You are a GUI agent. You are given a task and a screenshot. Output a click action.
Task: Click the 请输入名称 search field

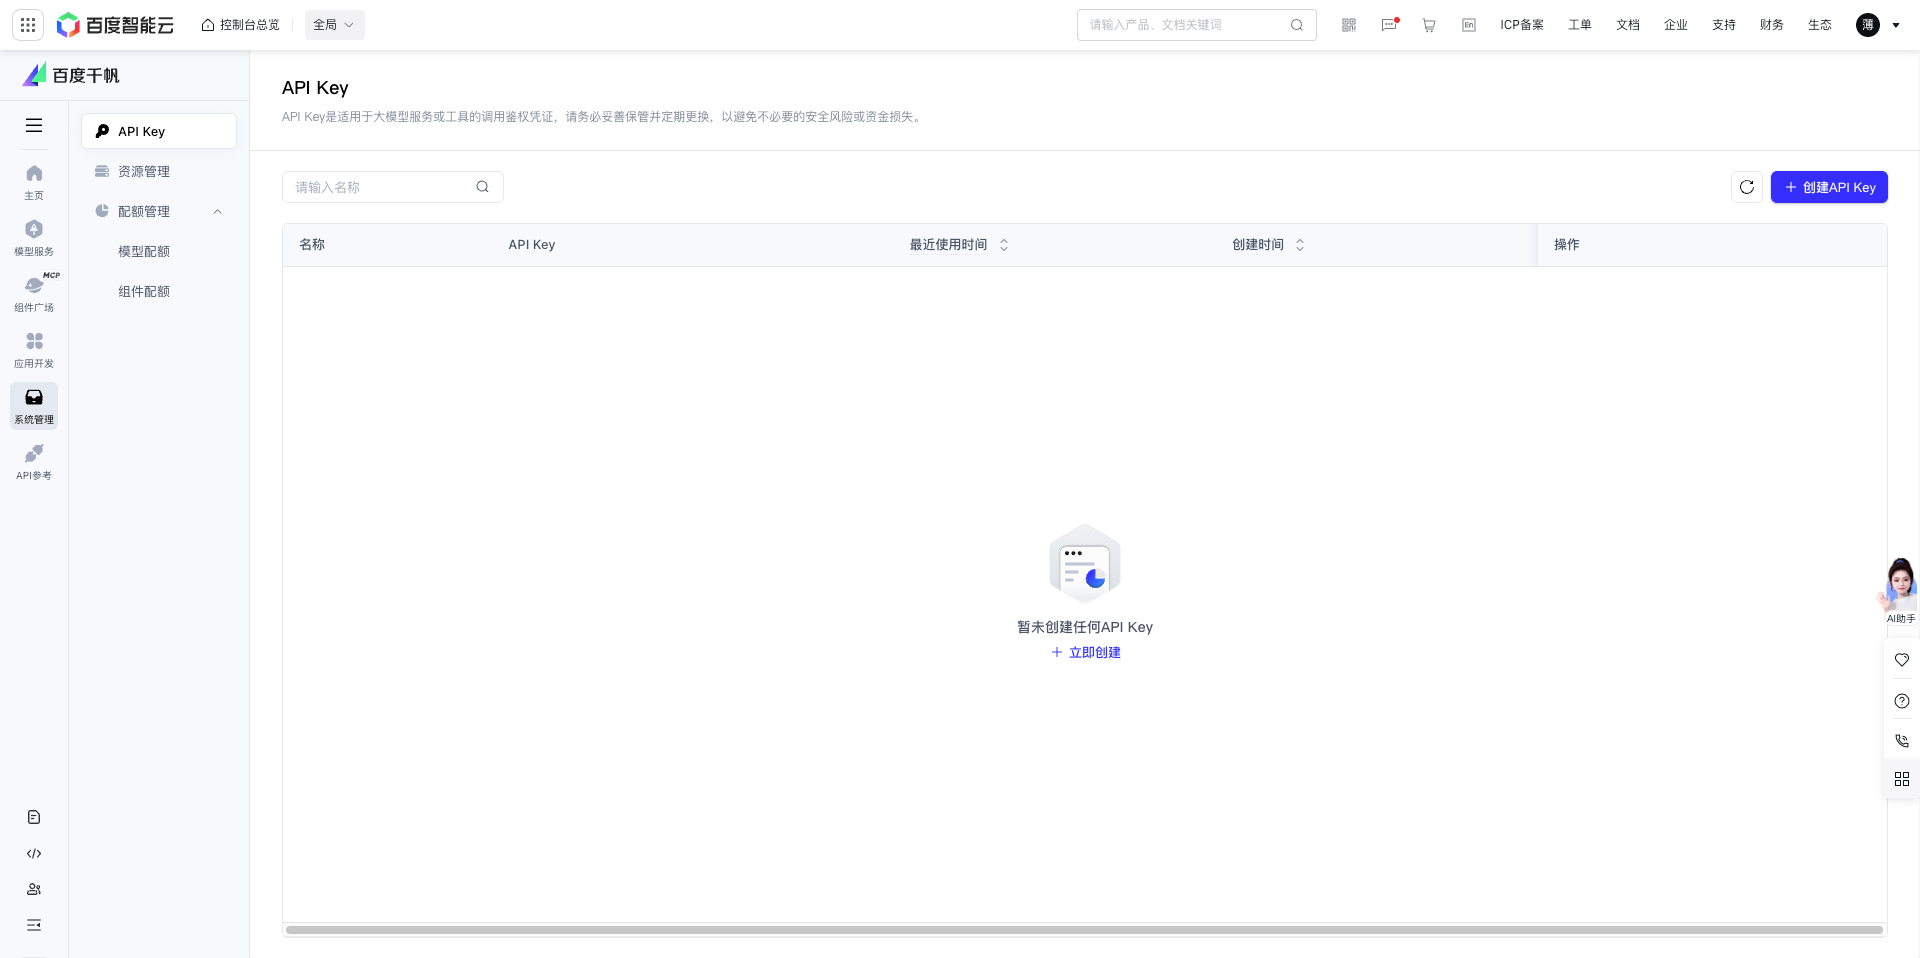click(x=380, y=187)
